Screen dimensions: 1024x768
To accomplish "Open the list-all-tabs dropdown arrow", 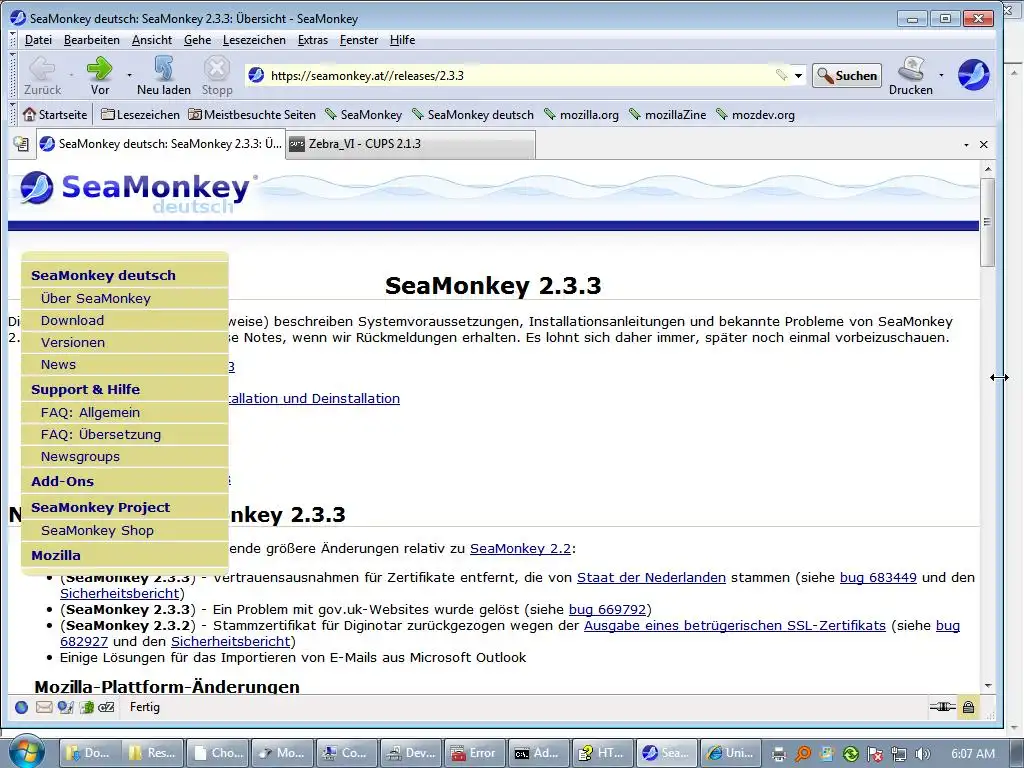I will (966, 145).
